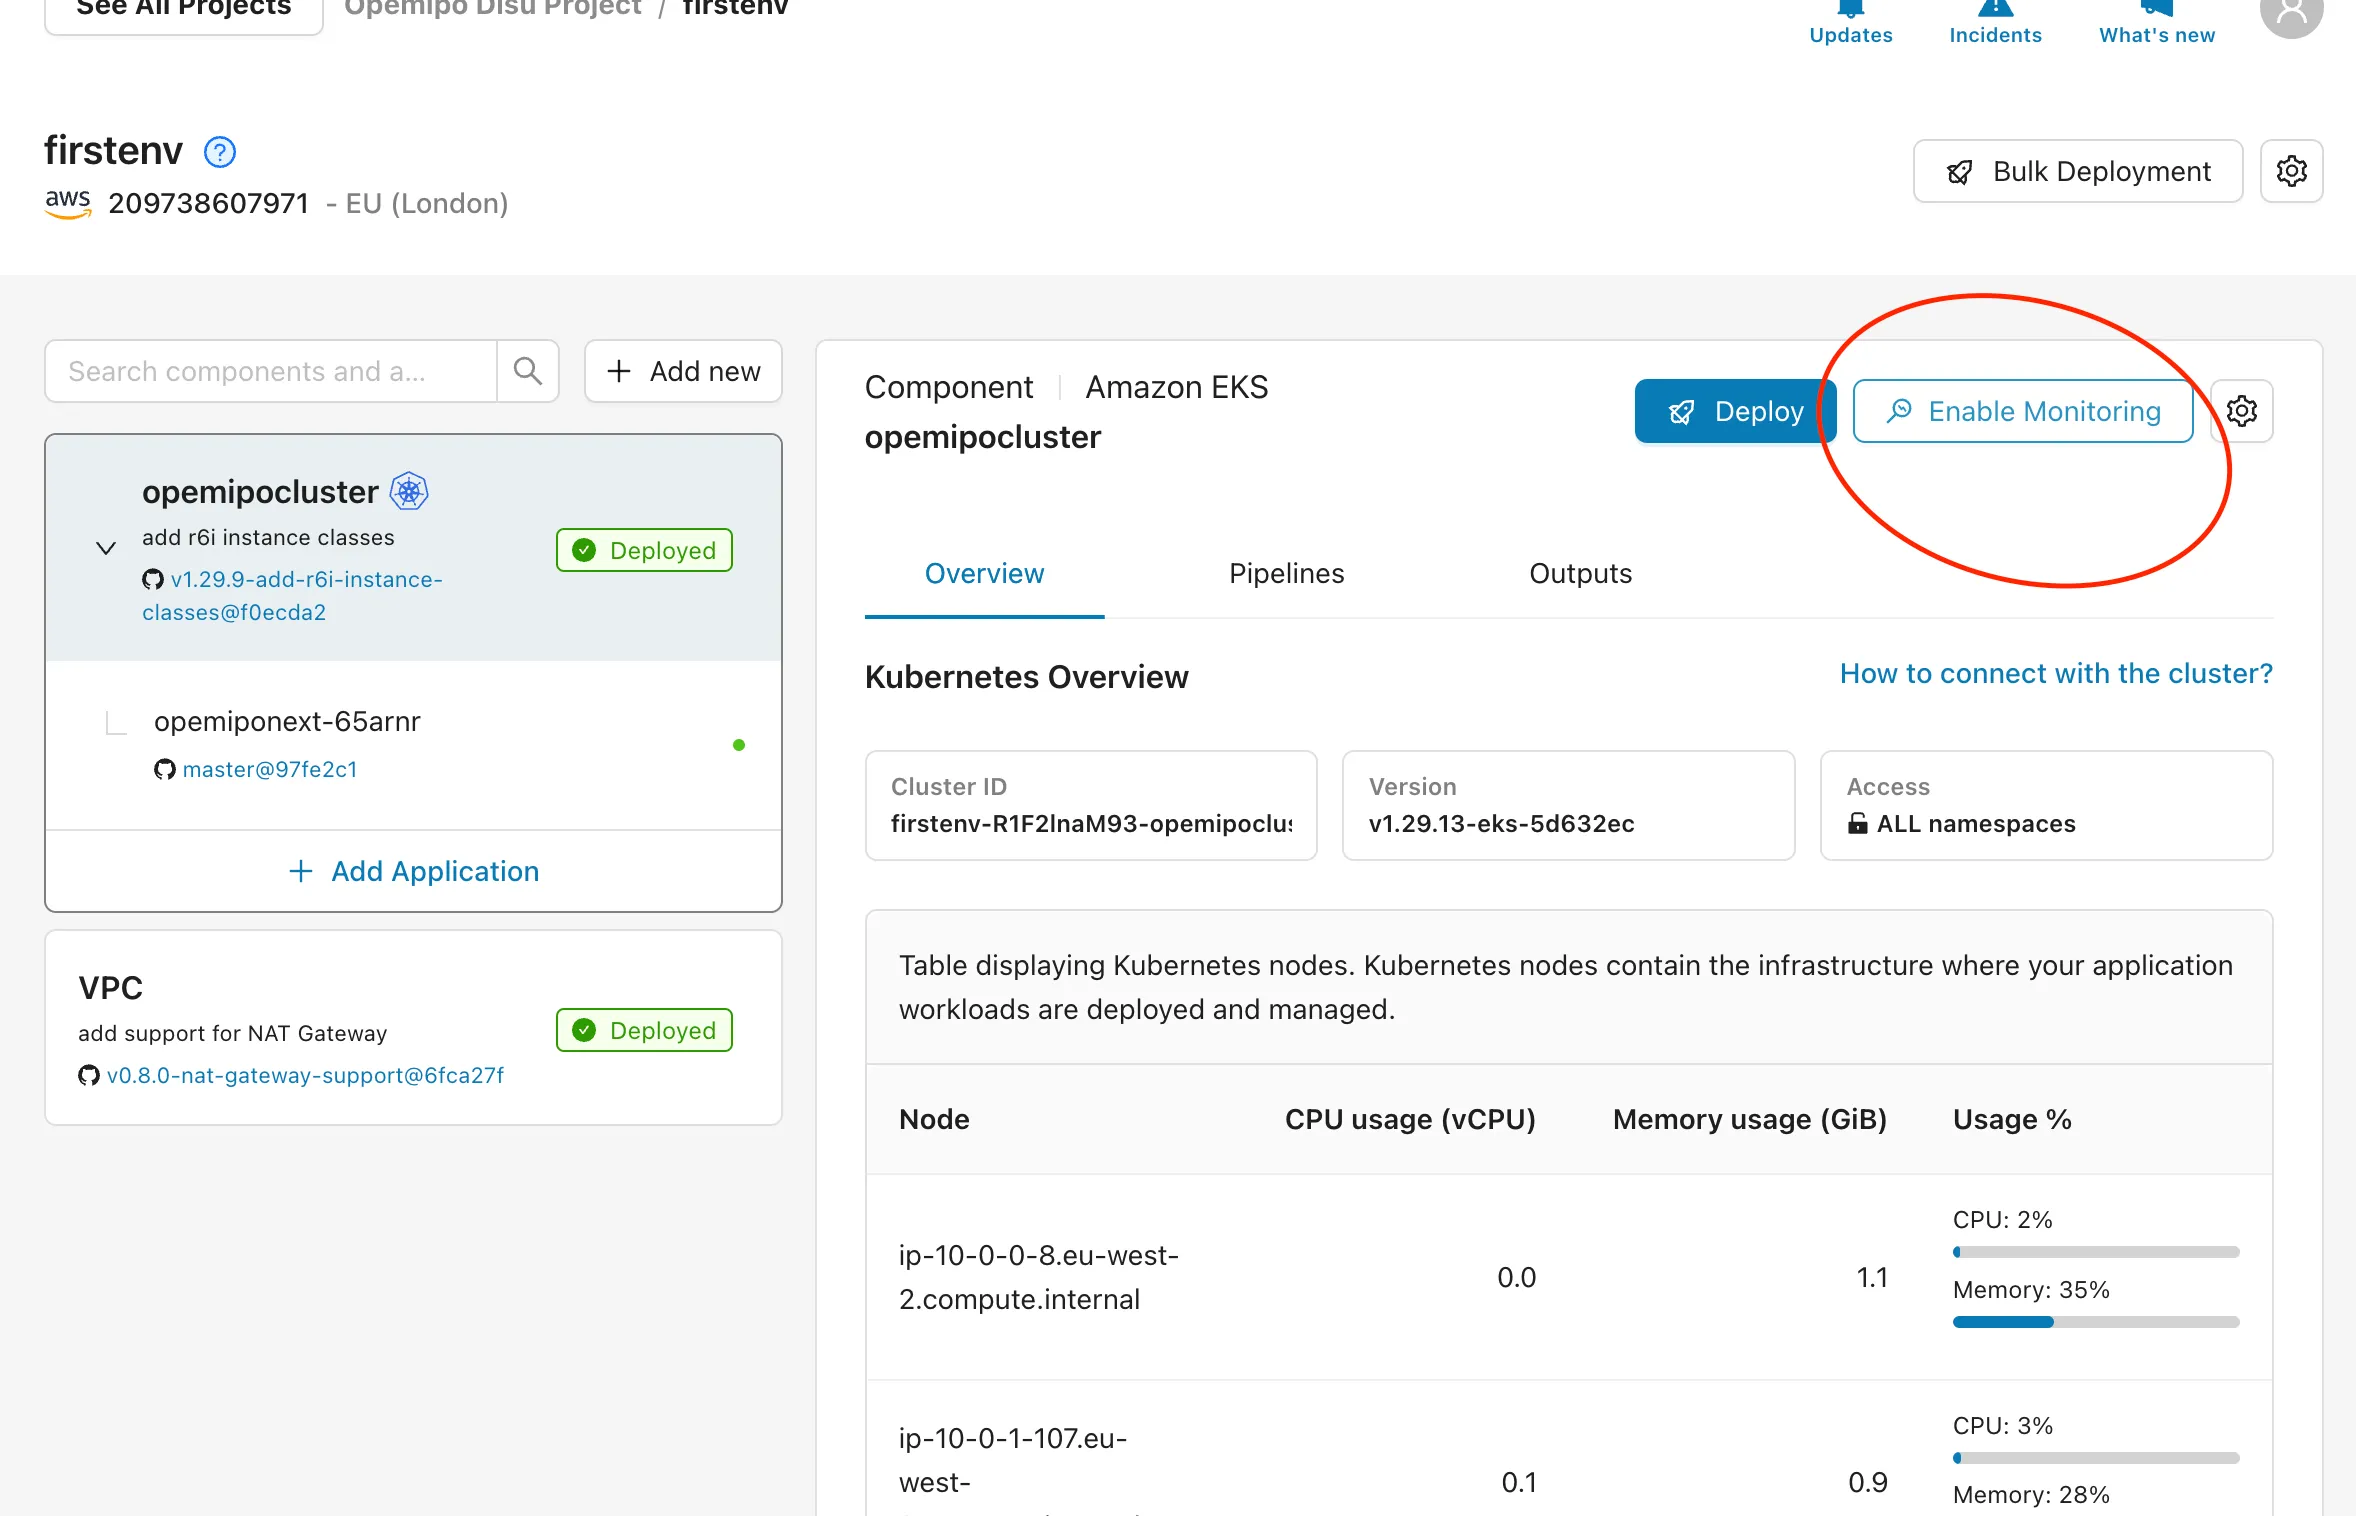Image resolution: width=2356 pixels, height=1516 pixels.
Task: Click GitHub icon beside v1.29.9-add-r6i-instance
Action: (153, 579)
